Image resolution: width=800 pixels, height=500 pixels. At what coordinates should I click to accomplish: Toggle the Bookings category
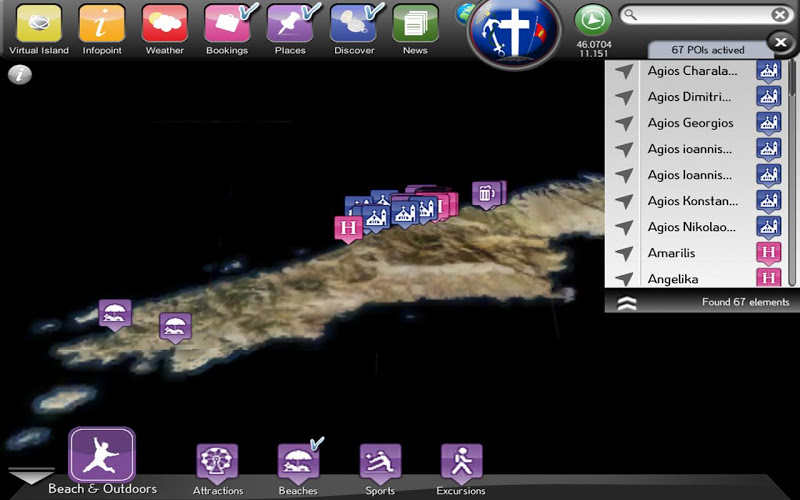(228, 24)
